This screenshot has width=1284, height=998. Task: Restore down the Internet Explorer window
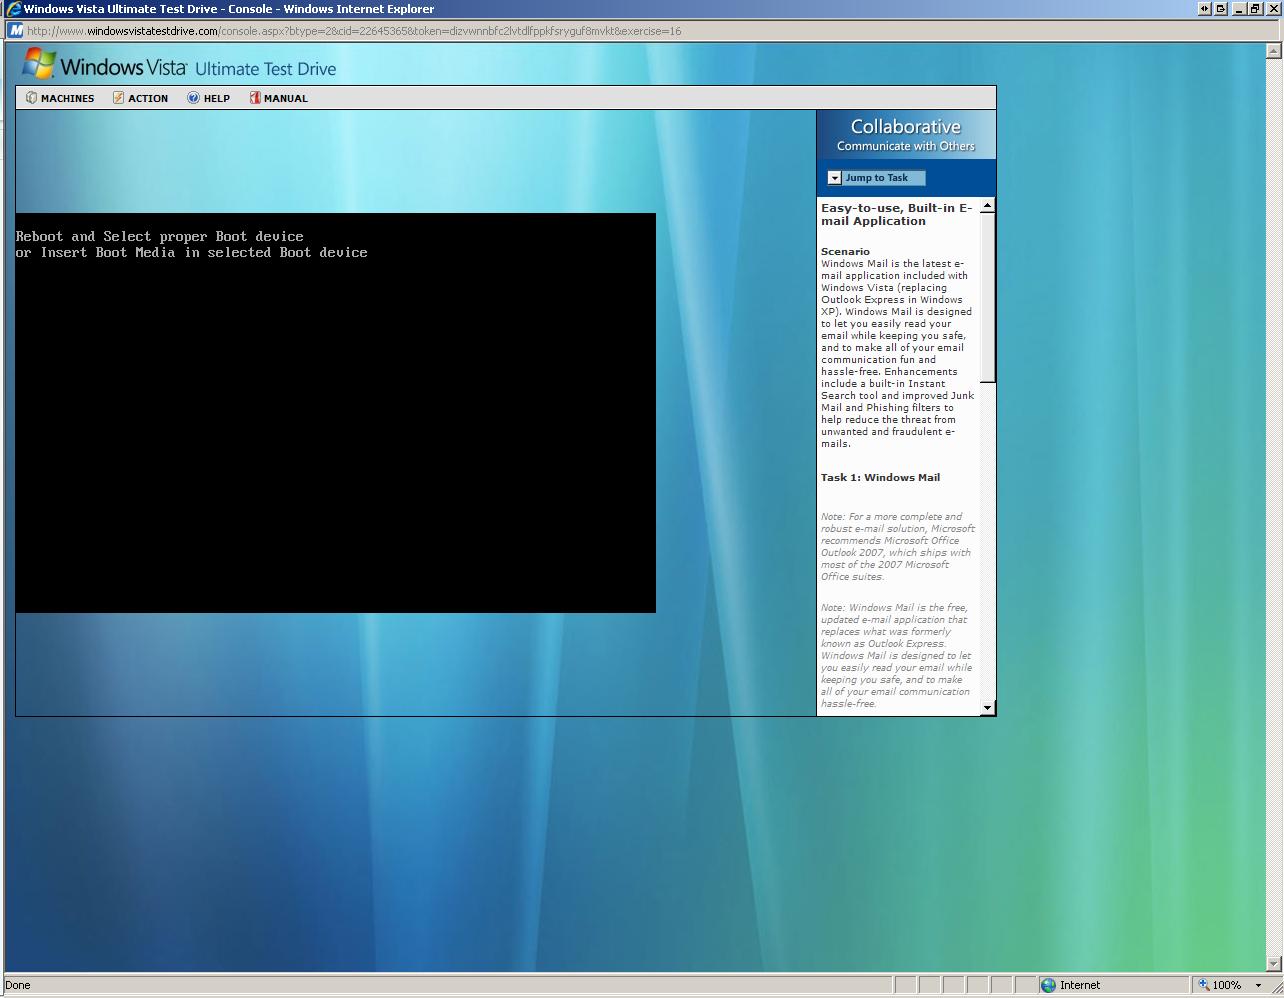coord(1254,9)
